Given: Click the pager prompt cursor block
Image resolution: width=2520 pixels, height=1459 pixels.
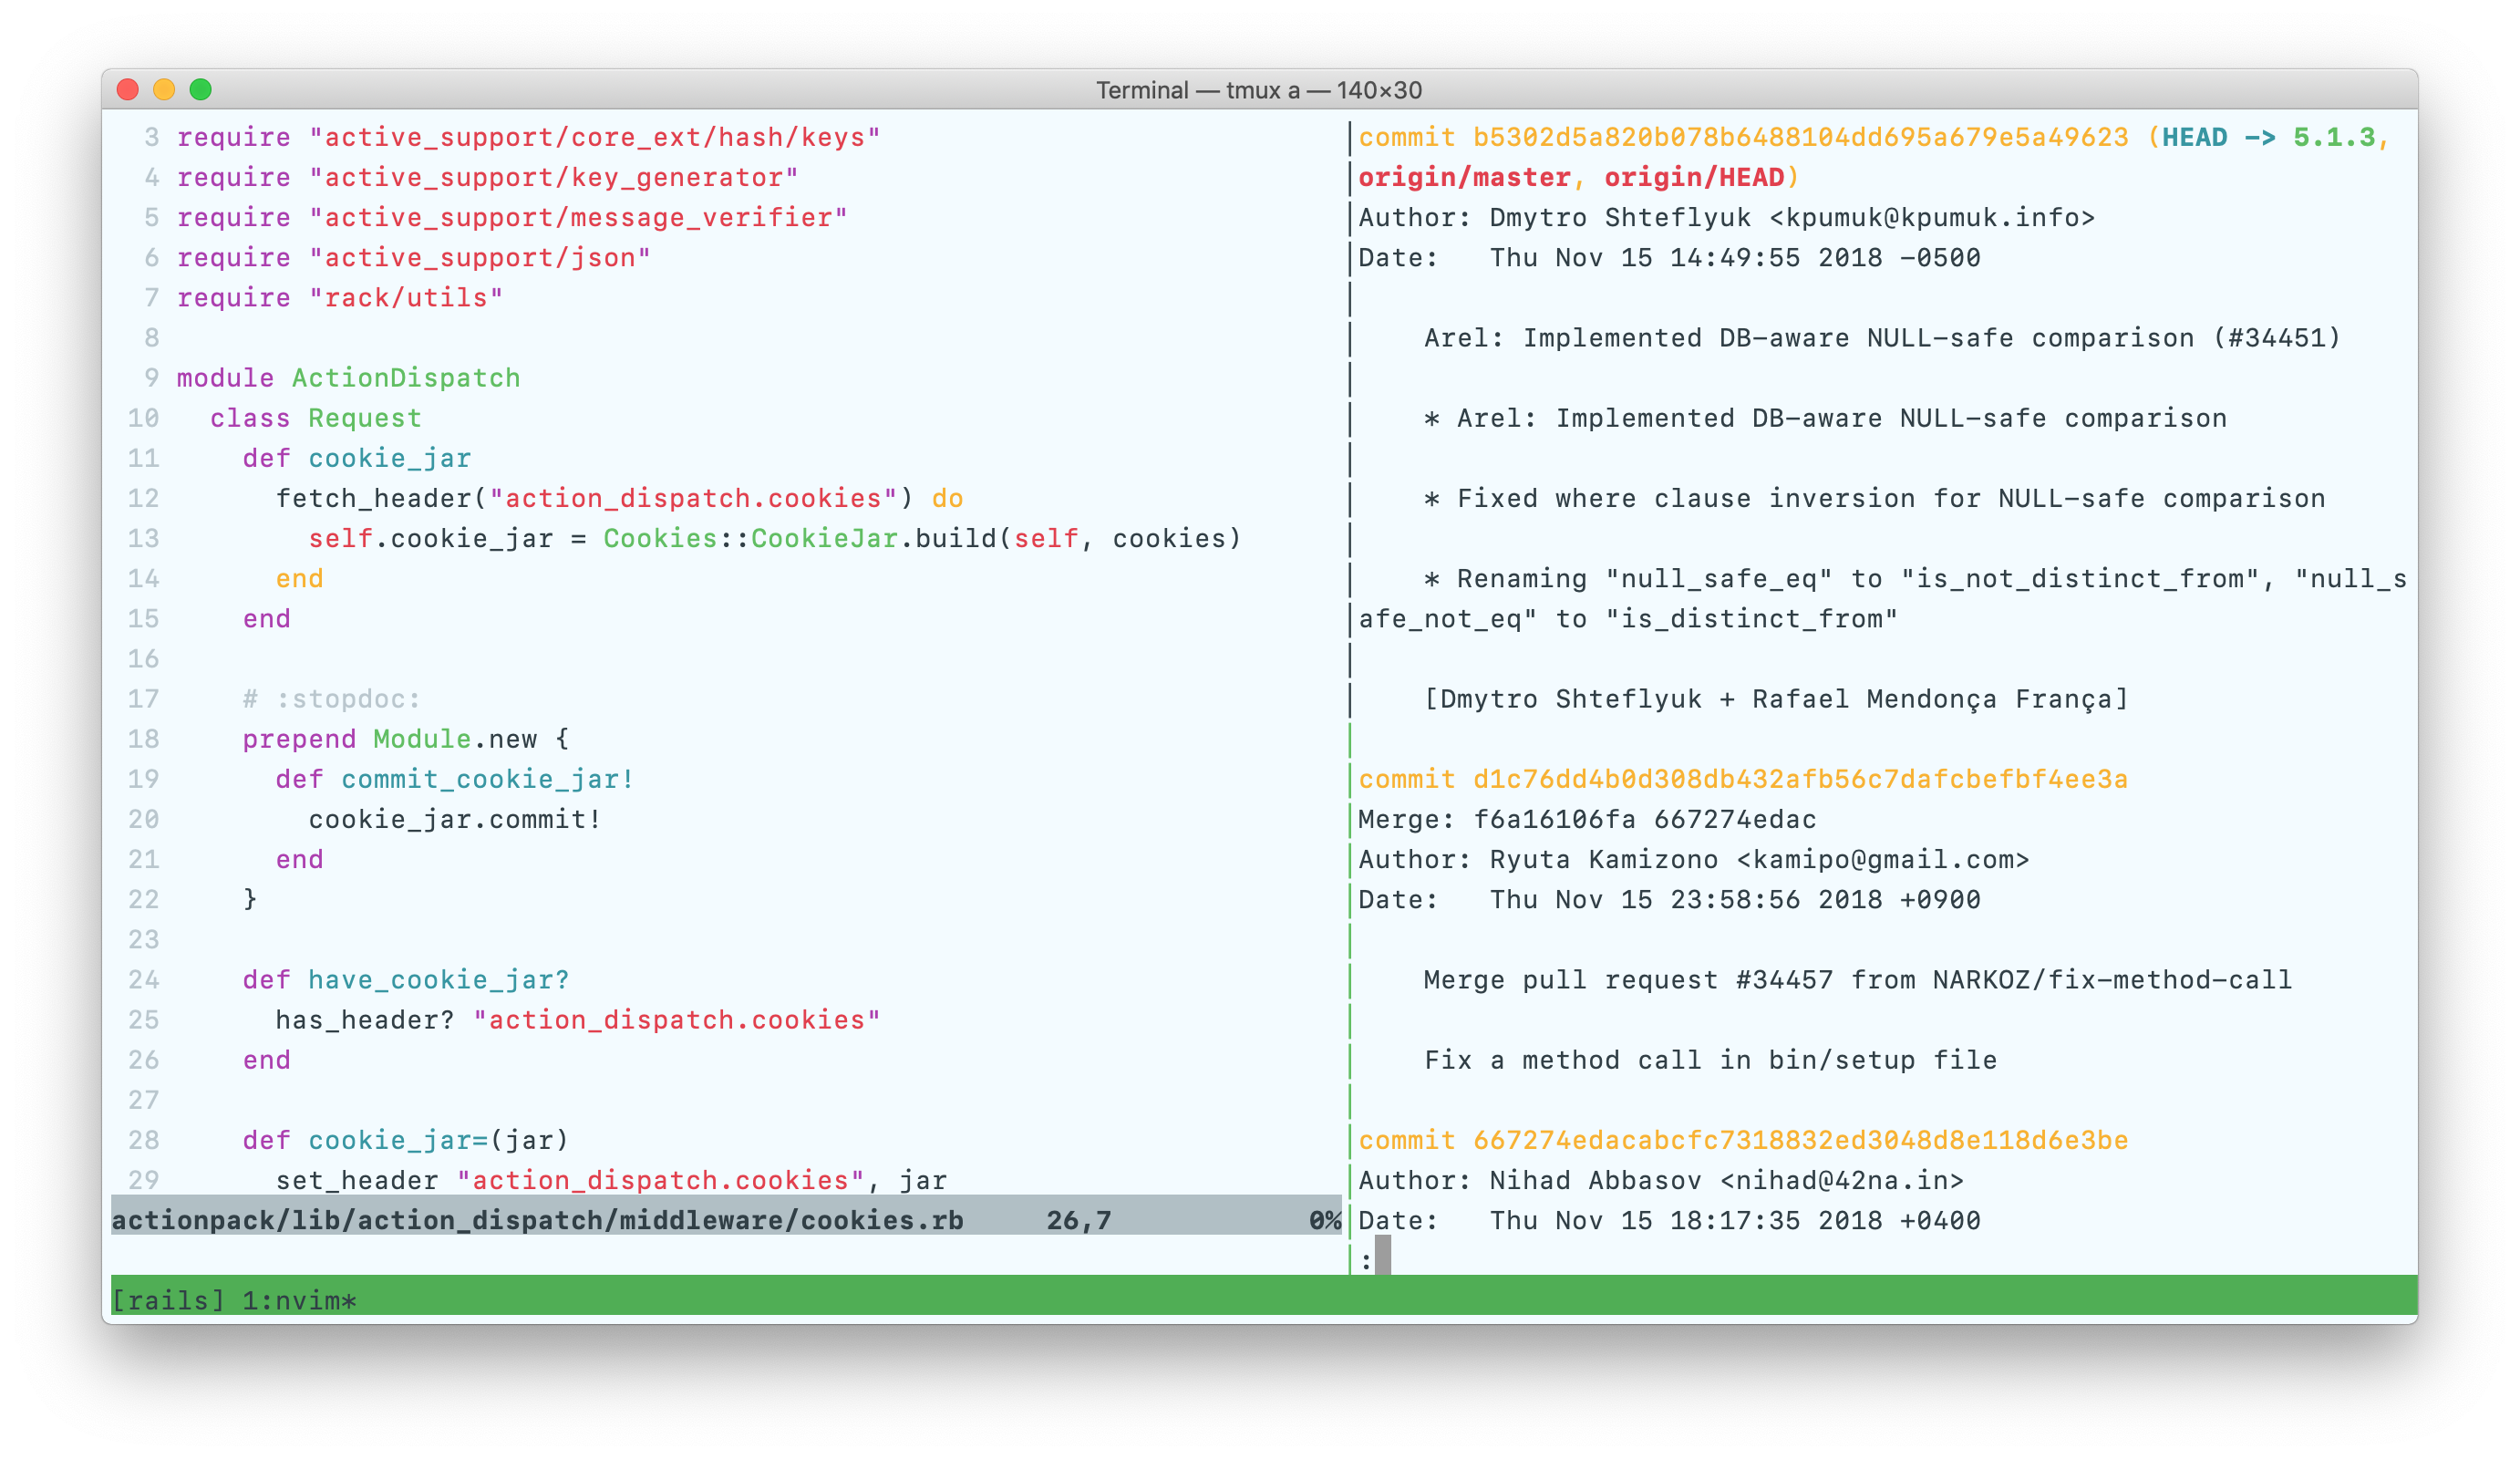Looking at the screenshot, I should click(x=1382, y=1255).
